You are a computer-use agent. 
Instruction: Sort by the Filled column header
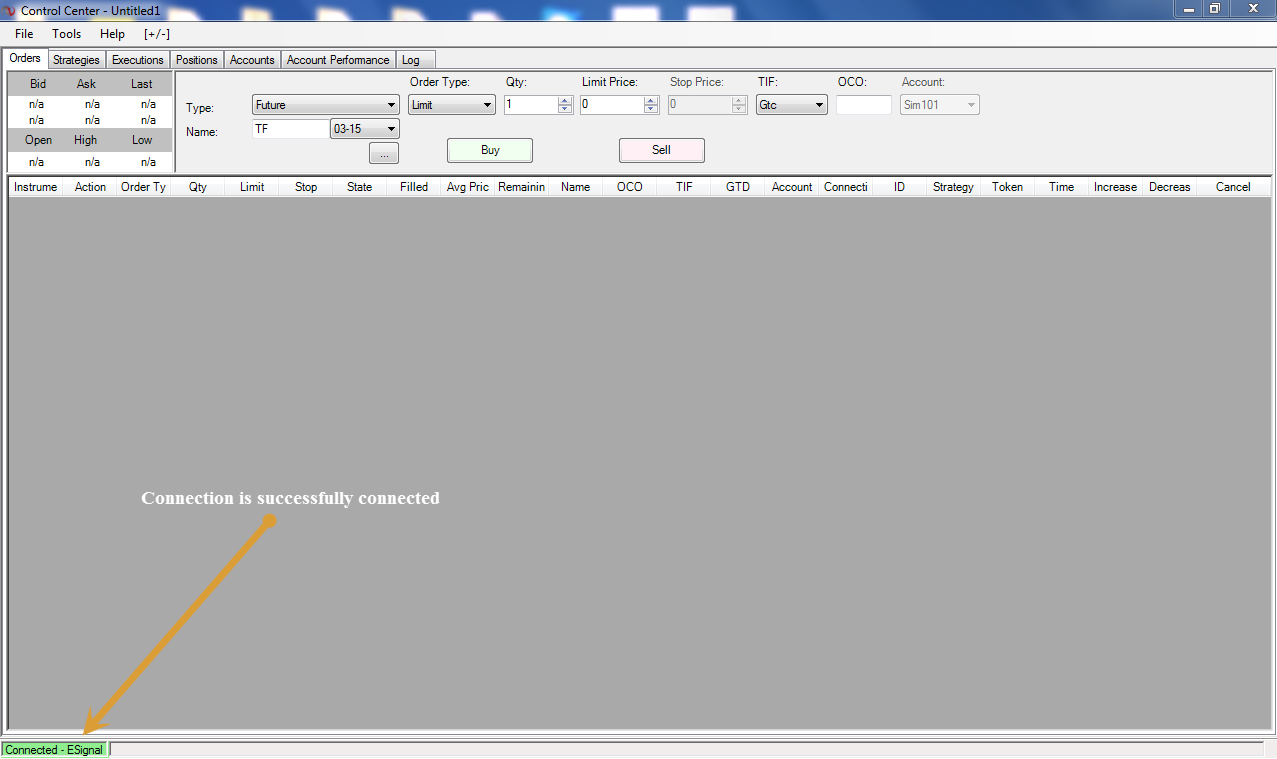pos(414,187)
